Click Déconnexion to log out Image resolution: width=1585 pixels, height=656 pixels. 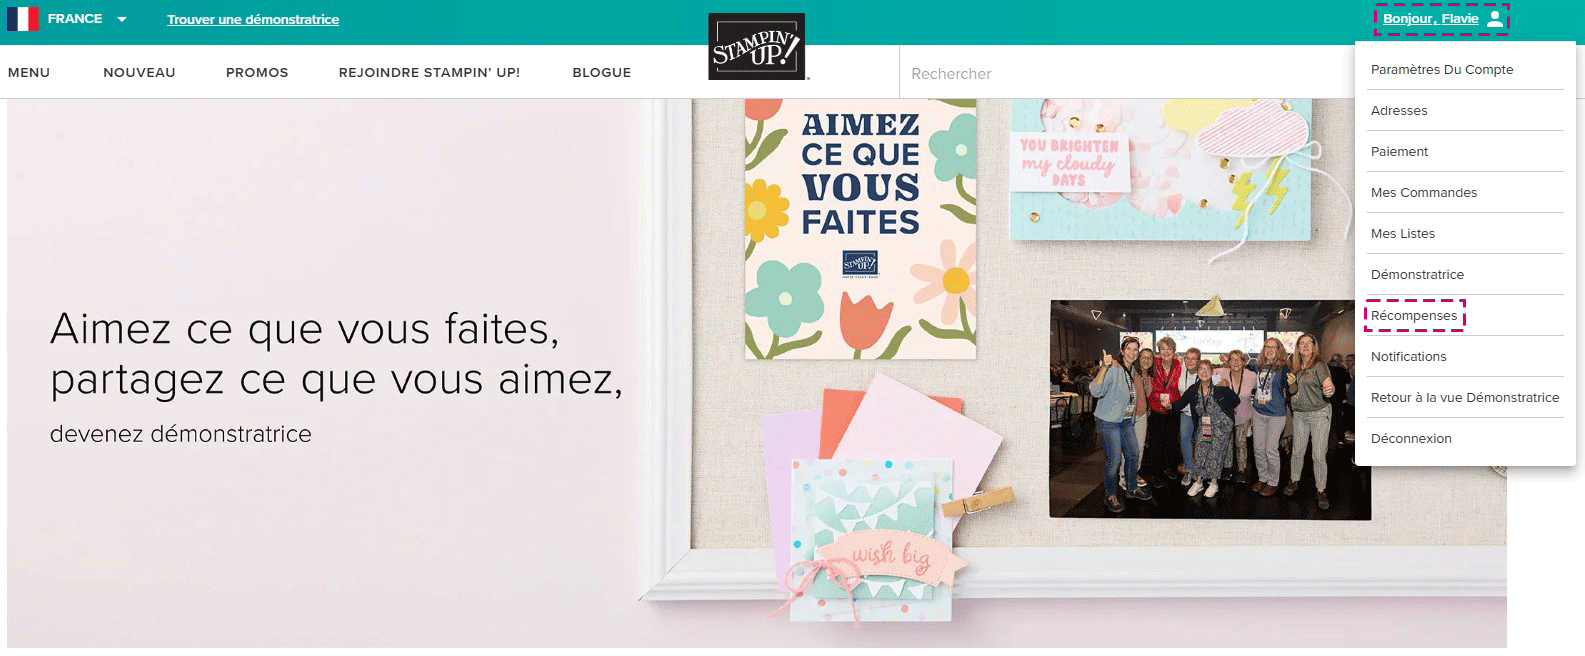point(1411,438)
